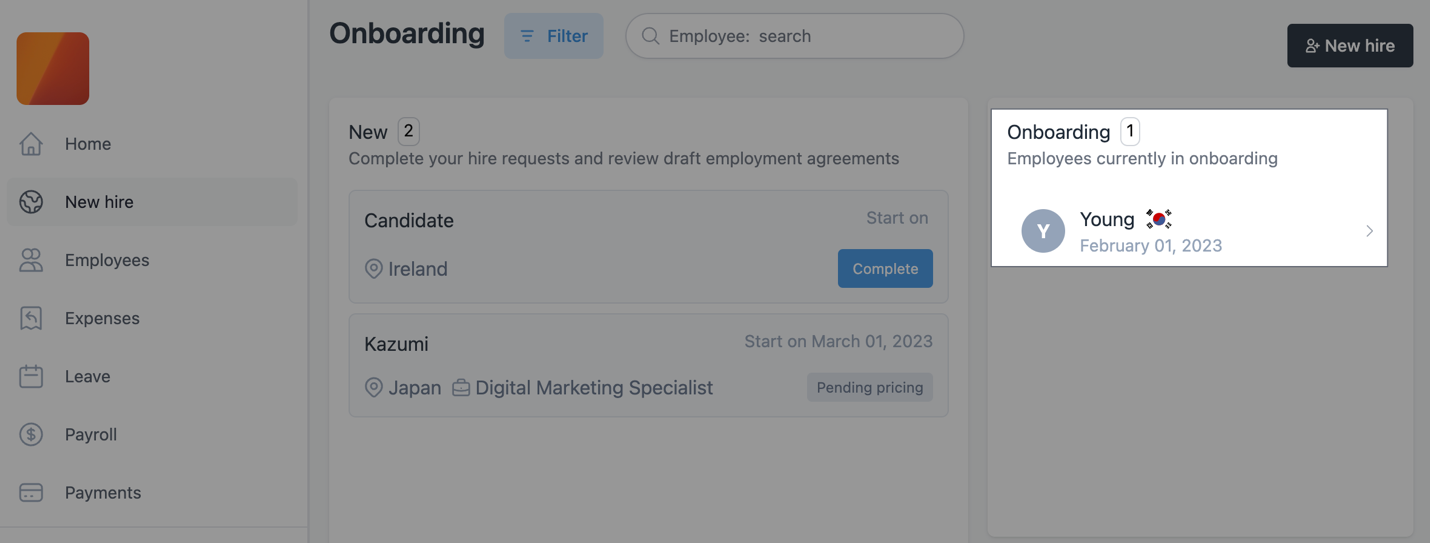Click the Expenses receipt icon

31,318
